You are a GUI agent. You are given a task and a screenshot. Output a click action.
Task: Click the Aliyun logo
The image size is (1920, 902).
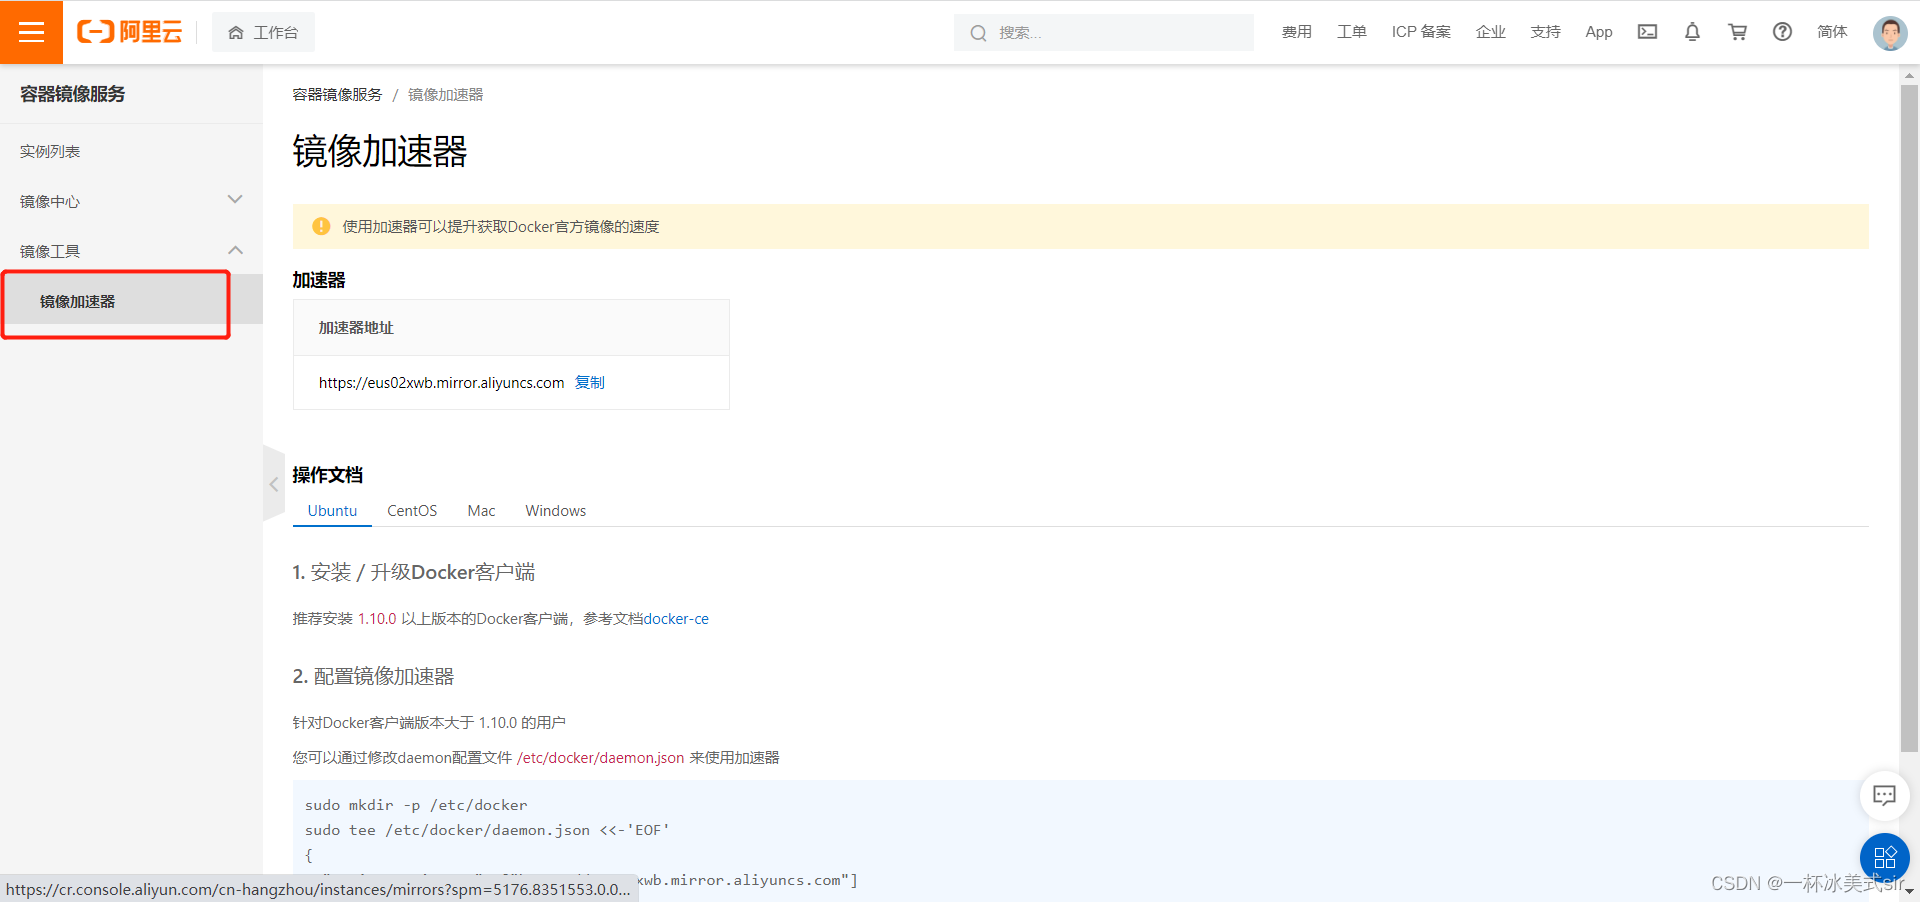pyautogui.click(x=130, y=32)
